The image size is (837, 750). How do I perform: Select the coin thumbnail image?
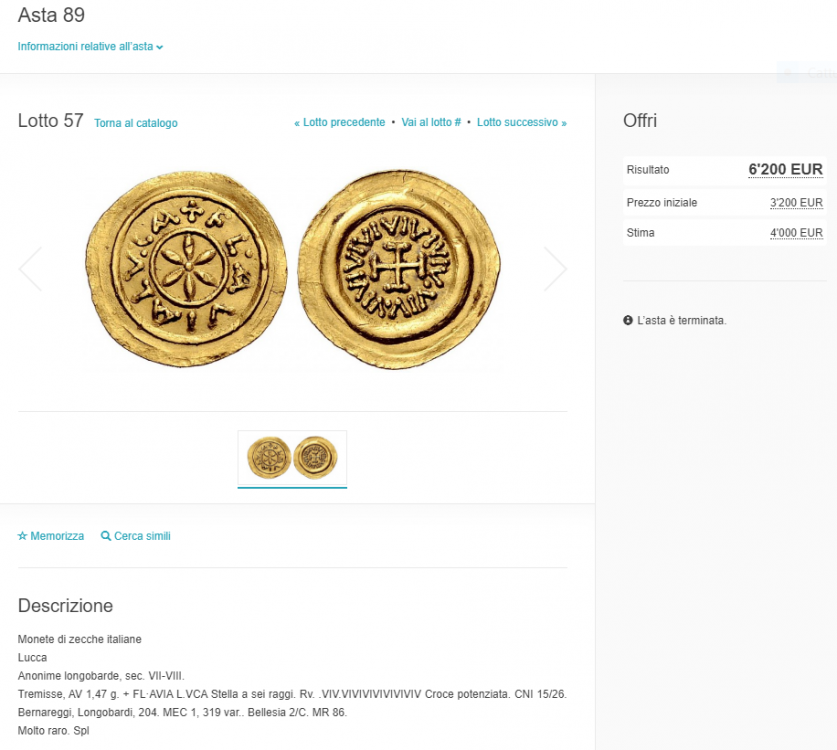[x=292, y=458]
